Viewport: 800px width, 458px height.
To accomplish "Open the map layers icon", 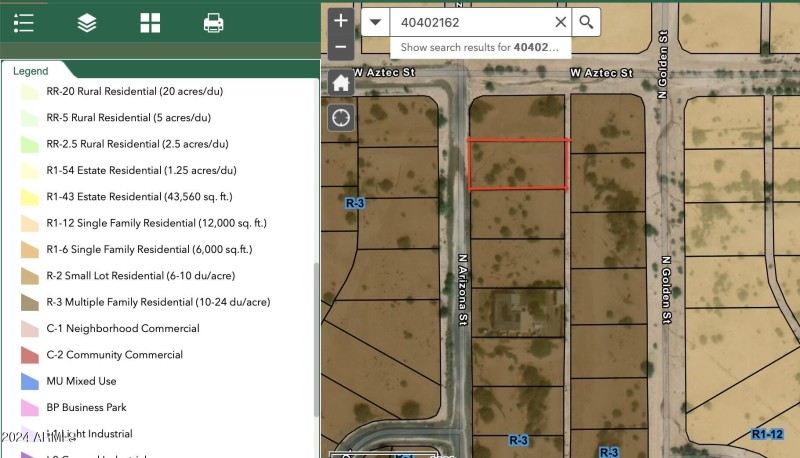I will [x=87, y=23].
